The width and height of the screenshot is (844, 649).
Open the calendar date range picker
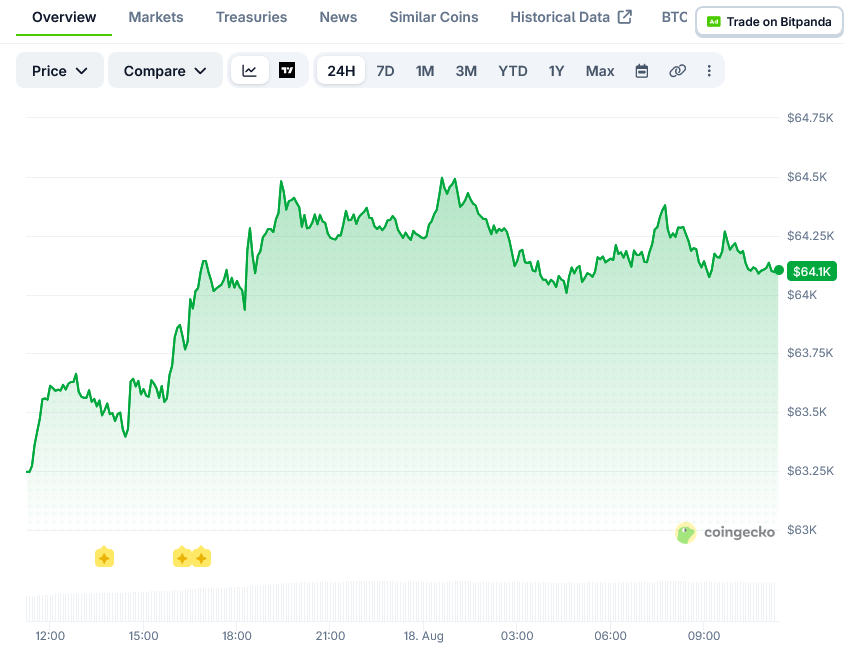coord(642,70)
